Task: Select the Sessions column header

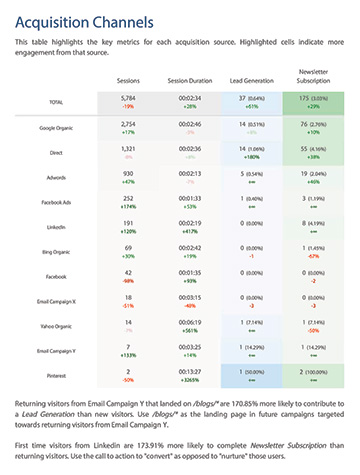Action: pos(128,81)
